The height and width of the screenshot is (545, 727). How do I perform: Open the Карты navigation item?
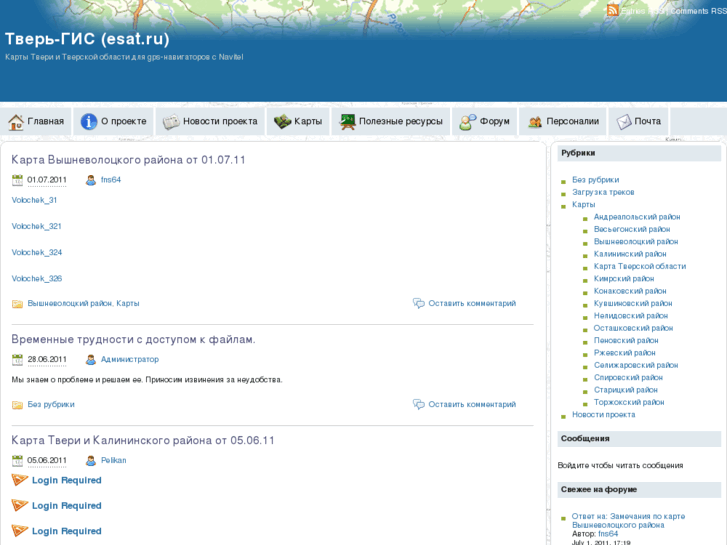tap(298, 122)
